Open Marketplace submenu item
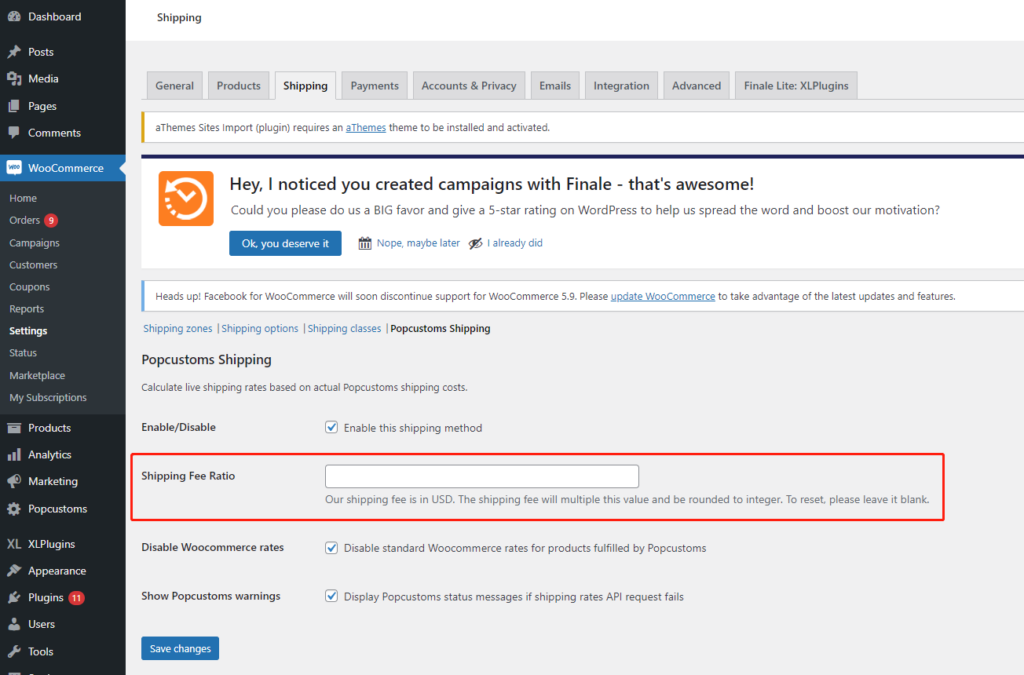 click(x=37, y=375)
